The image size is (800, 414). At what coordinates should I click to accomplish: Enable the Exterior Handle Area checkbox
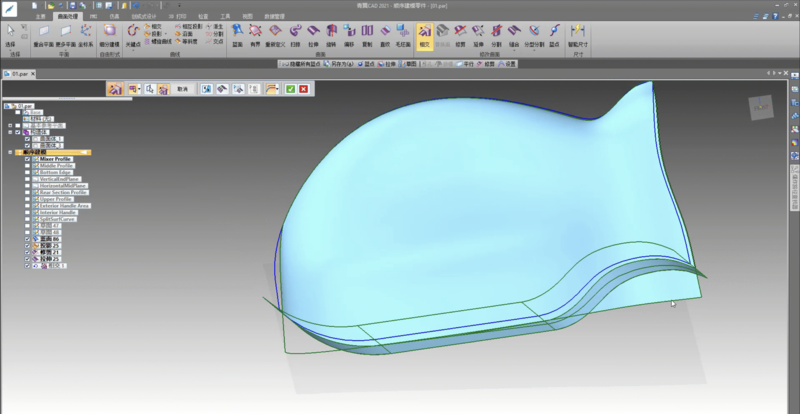[27, 205]
